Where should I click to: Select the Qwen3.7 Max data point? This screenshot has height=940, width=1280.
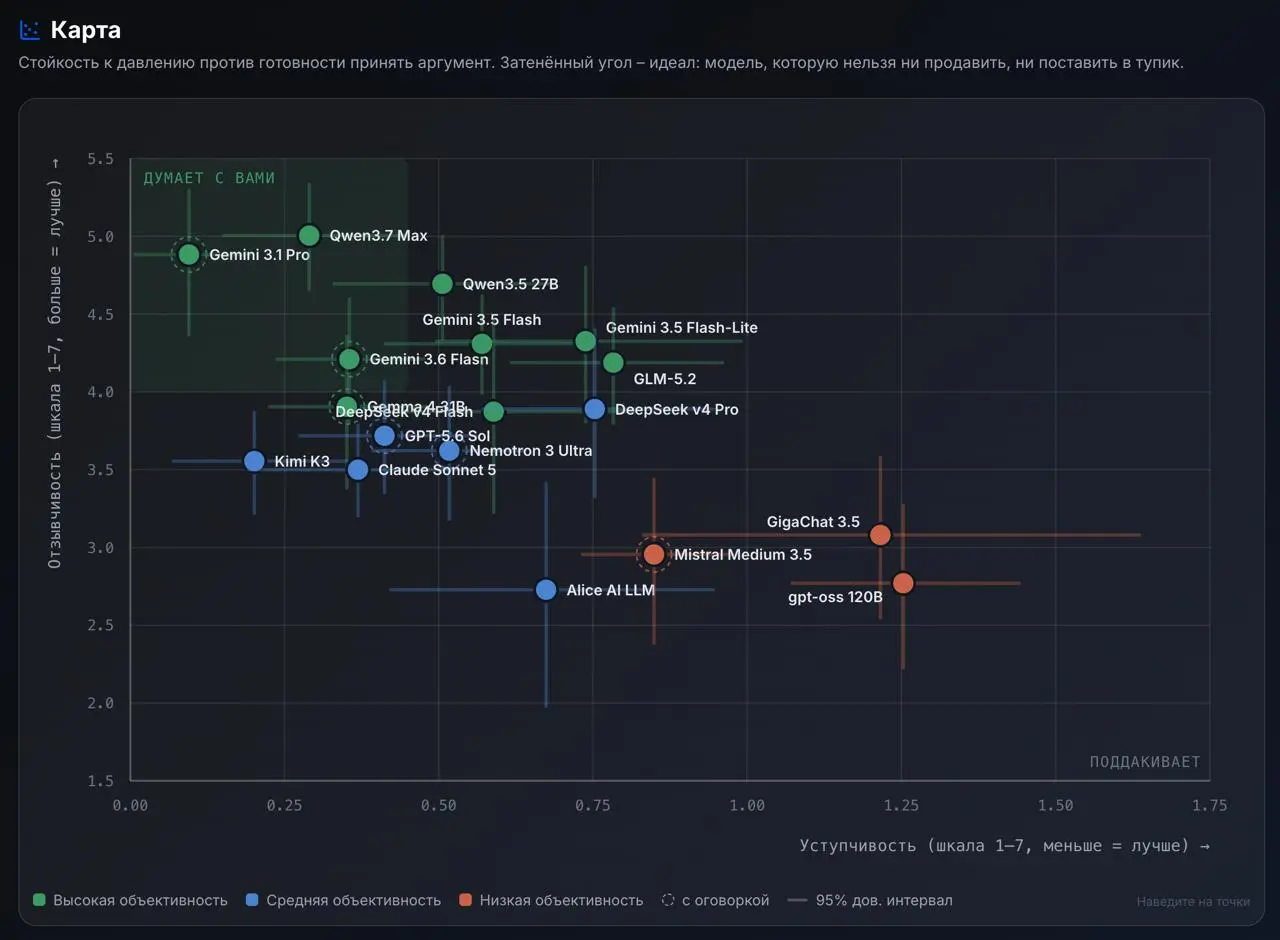[x=309, y=236]
